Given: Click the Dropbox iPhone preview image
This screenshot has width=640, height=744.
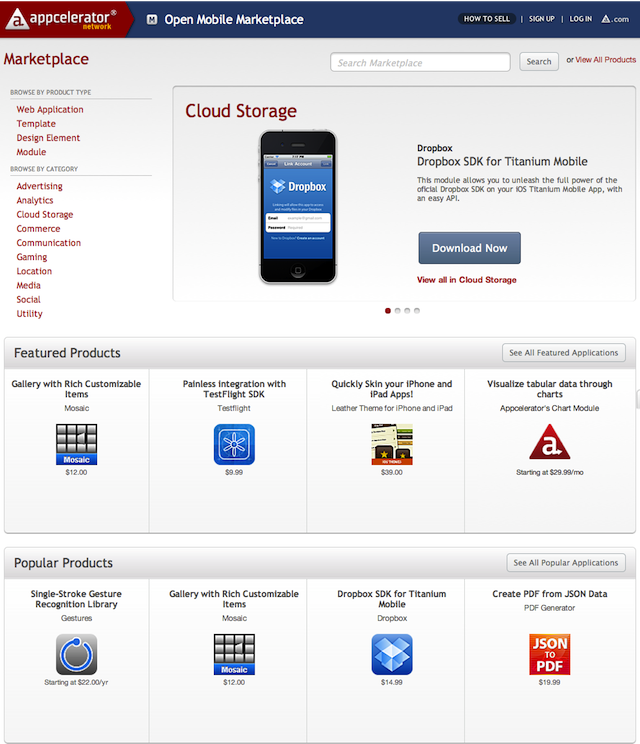Looking at the screenshot, I should (298, 207).
